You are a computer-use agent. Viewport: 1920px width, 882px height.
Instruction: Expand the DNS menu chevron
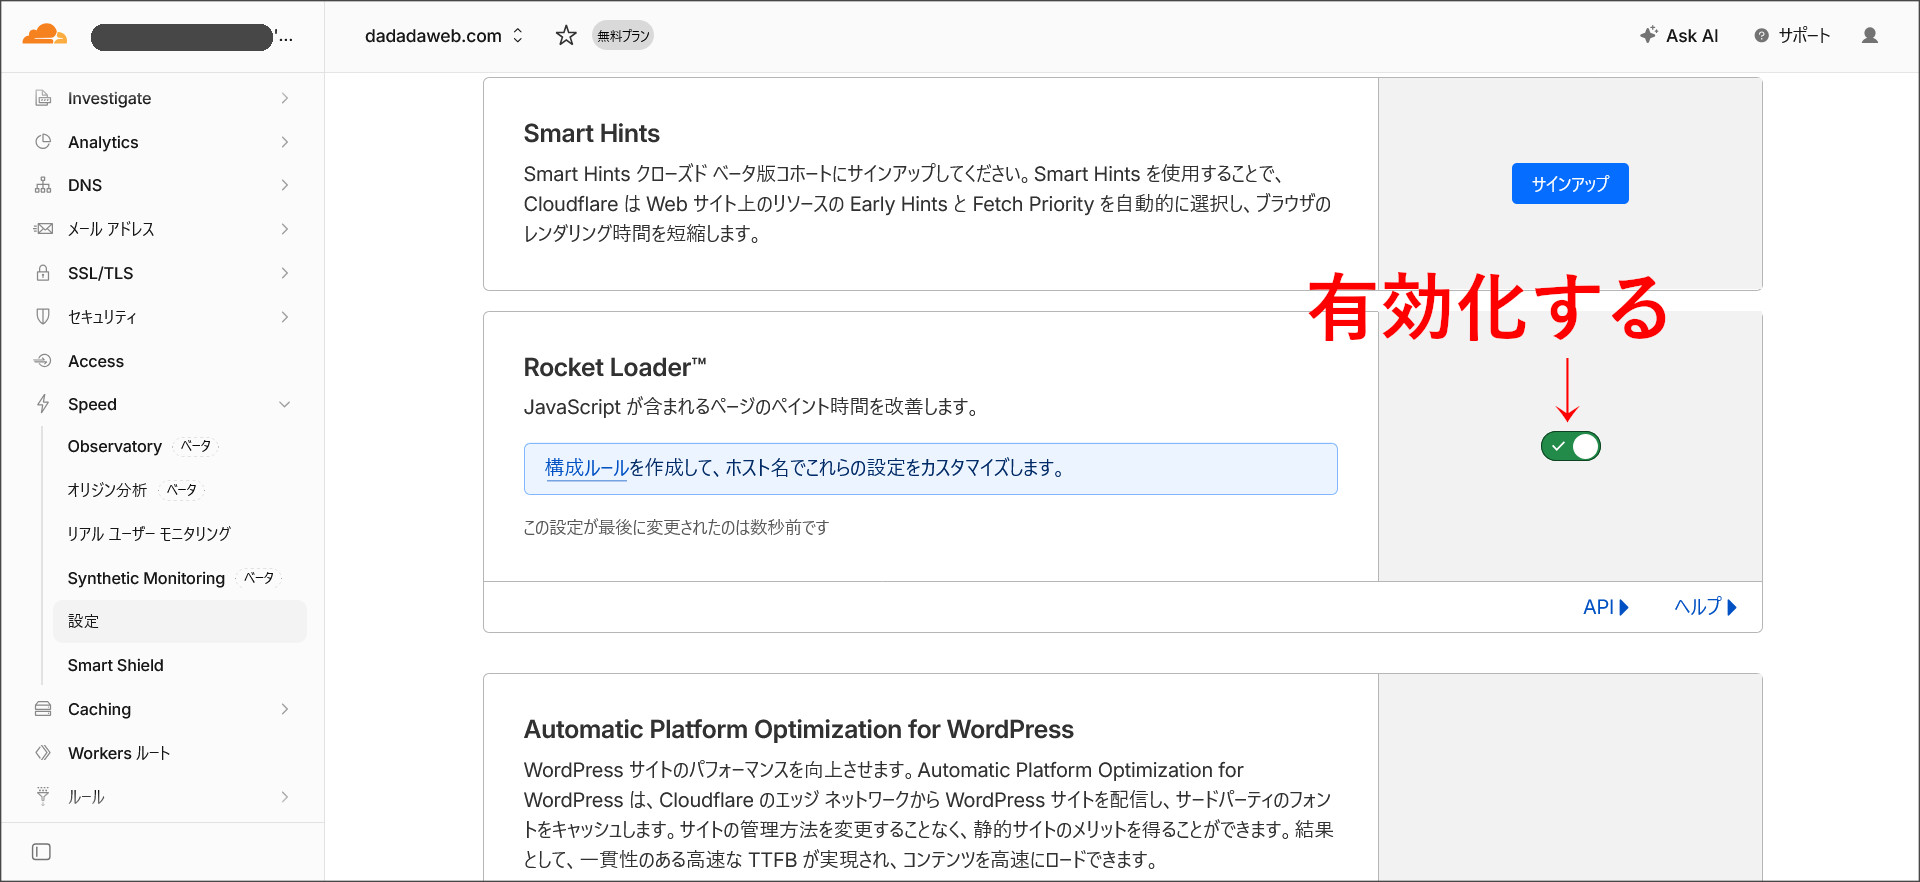tap(285, 185)
